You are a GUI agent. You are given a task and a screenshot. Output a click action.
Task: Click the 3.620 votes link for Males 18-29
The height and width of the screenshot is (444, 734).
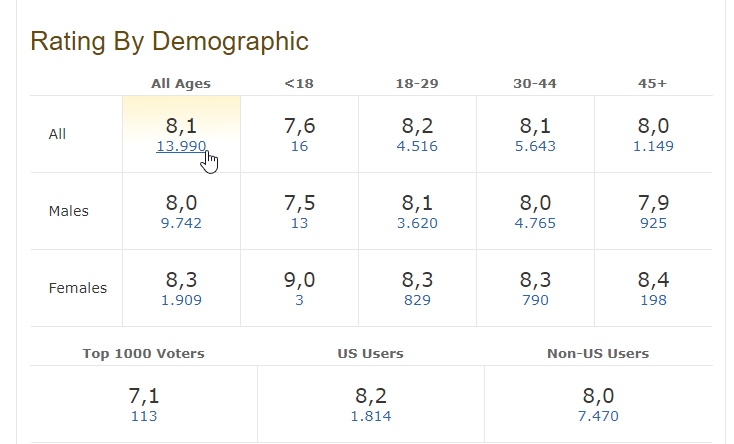(417, 223)
